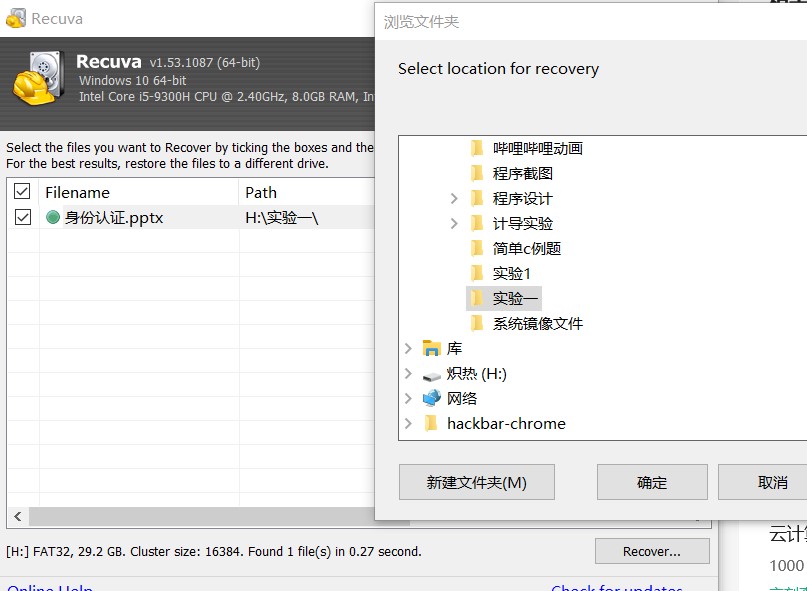Select the 简单c例题 folder label
807x591 pixels.
pyautogui.click(x=527, y=249)
